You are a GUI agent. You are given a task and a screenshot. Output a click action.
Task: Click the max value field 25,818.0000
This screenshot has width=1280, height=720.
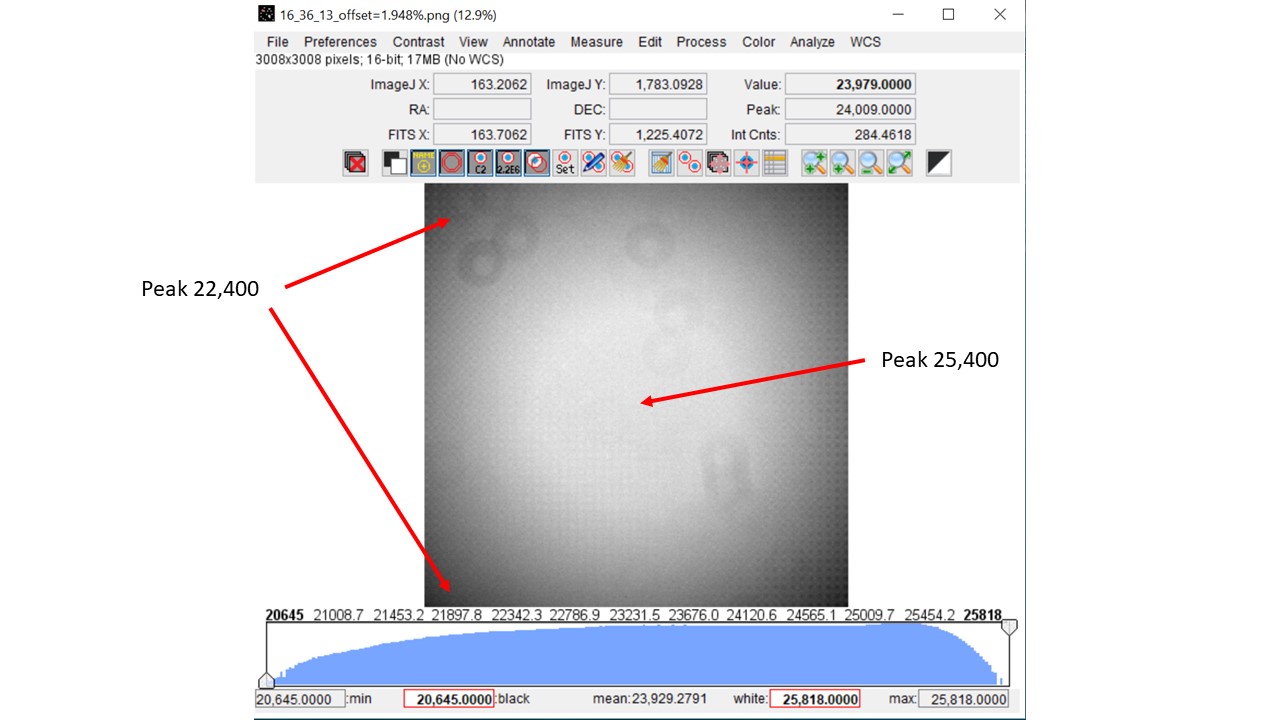(x=963, y=698)
